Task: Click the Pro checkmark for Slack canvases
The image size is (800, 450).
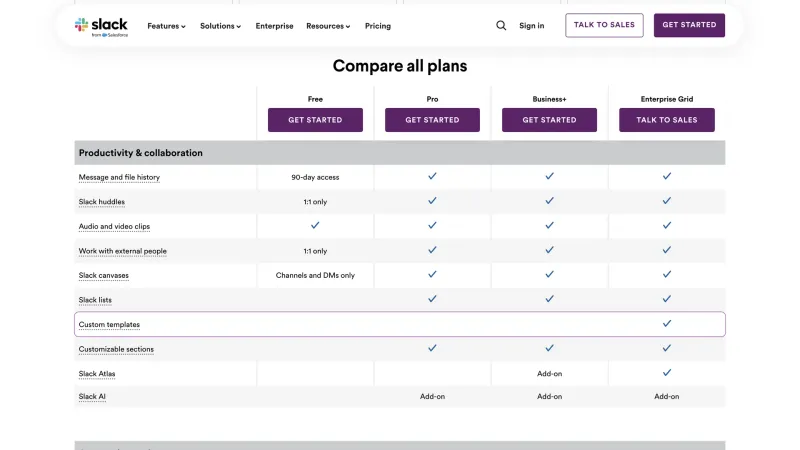Action: [432, 274]
